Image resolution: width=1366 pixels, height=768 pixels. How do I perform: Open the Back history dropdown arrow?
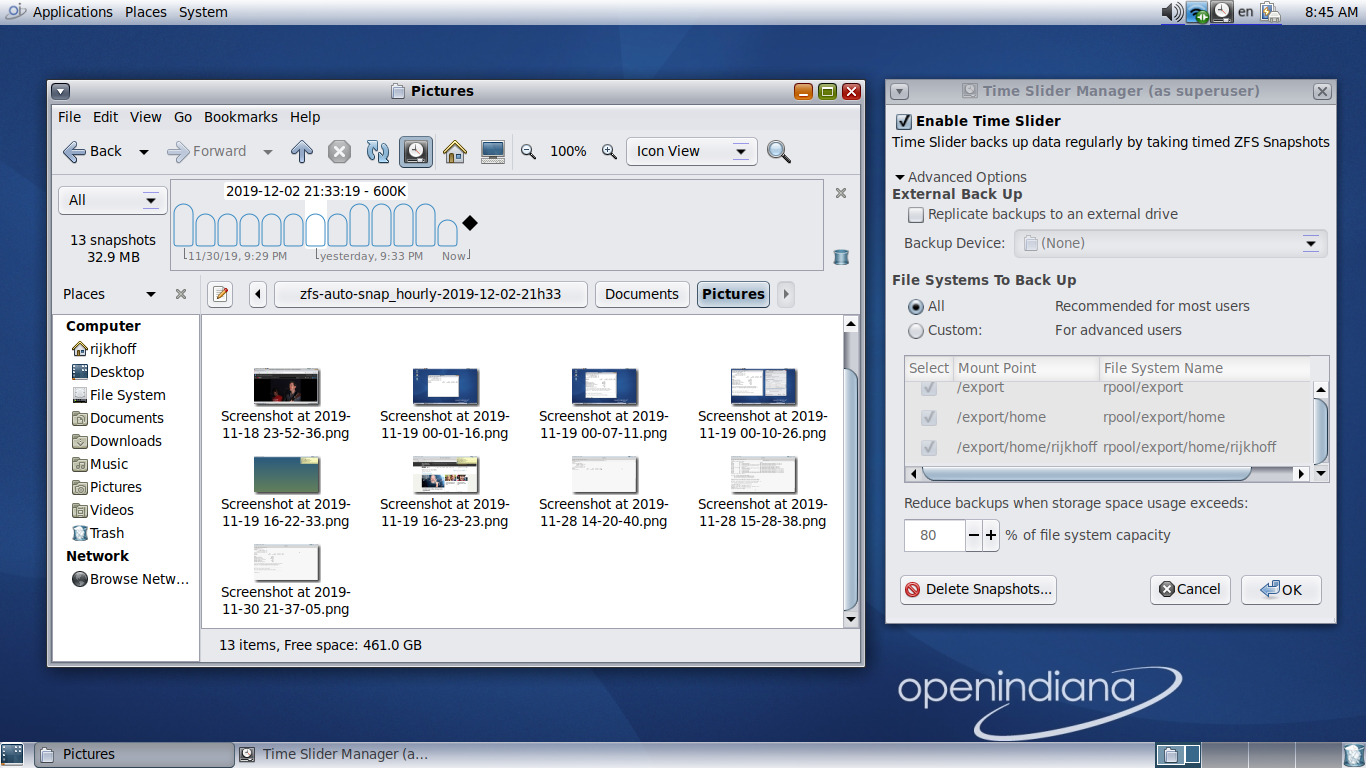144,152
